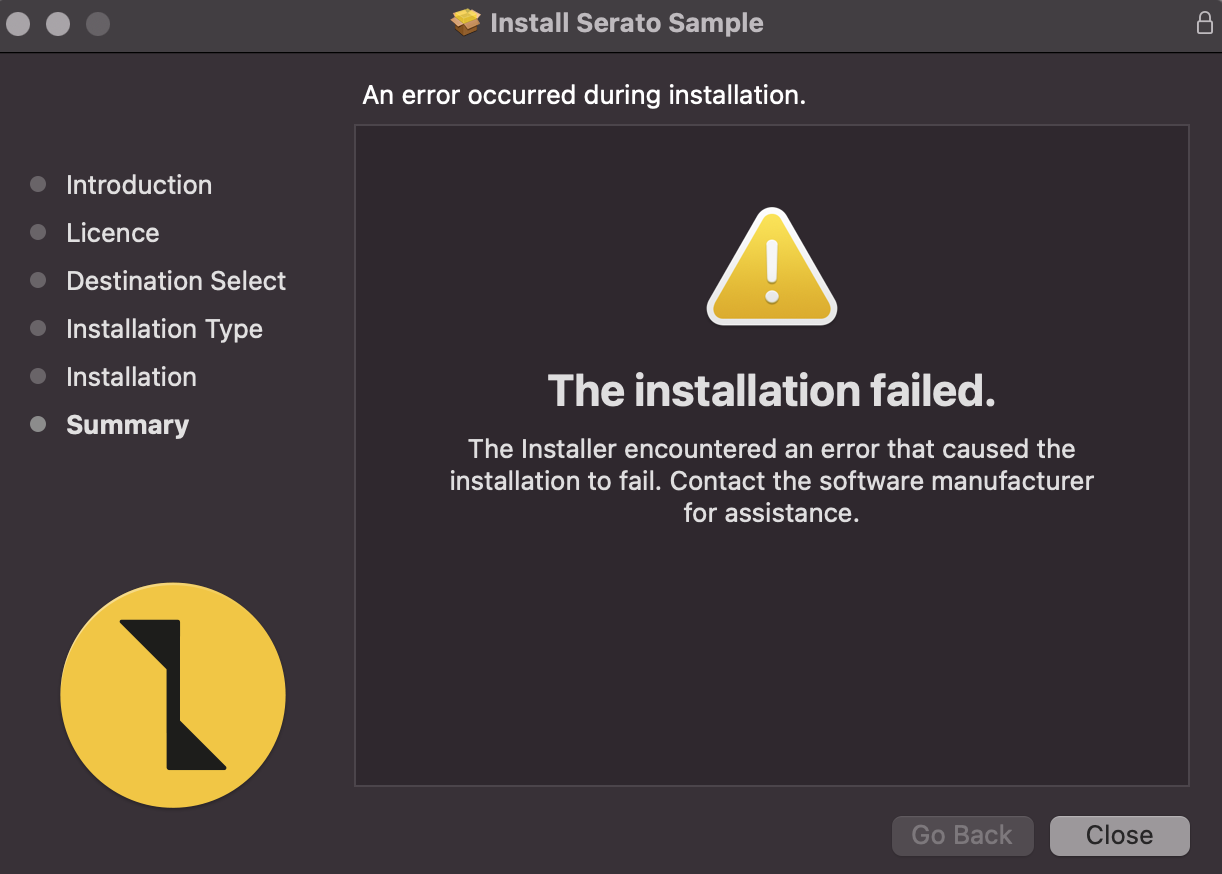The height and width of the screenshot is (874, 1222).
Task: Select the Licence step in sidebar
Action: (113, 233)
